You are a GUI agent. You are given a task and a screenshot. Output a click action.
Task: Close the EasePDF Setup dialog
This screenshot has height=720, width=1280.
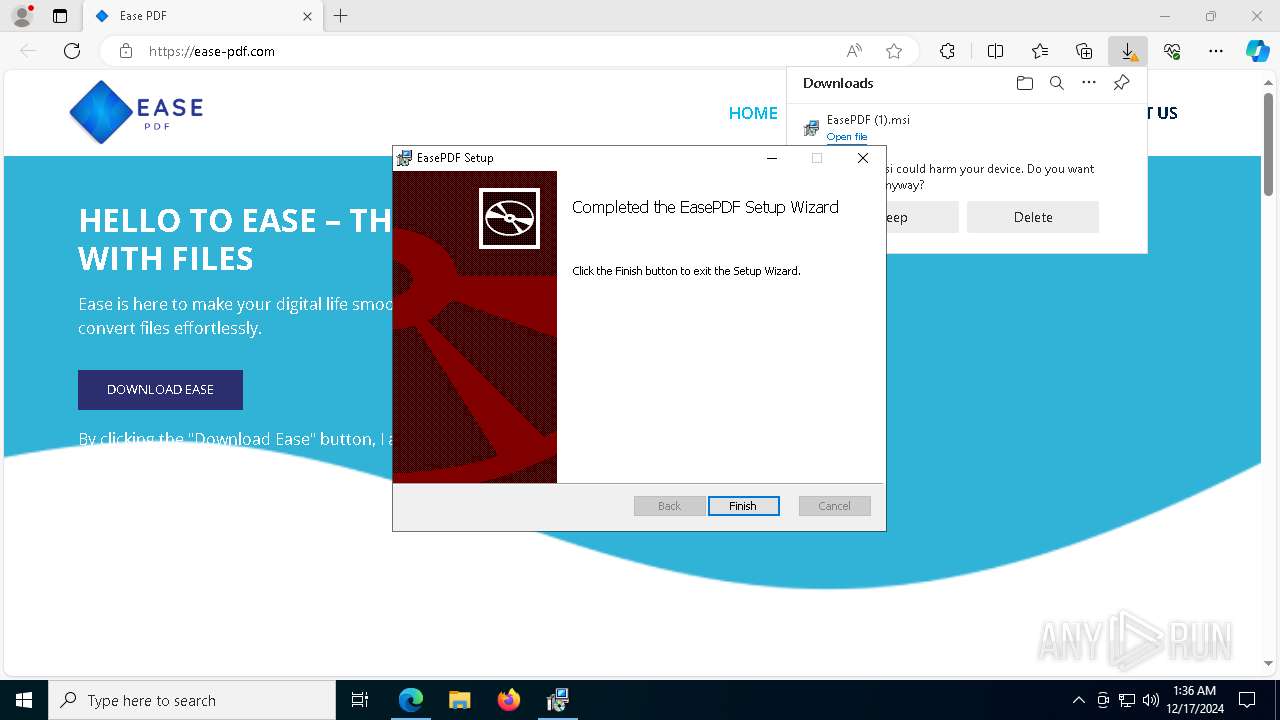coord(863,158)
